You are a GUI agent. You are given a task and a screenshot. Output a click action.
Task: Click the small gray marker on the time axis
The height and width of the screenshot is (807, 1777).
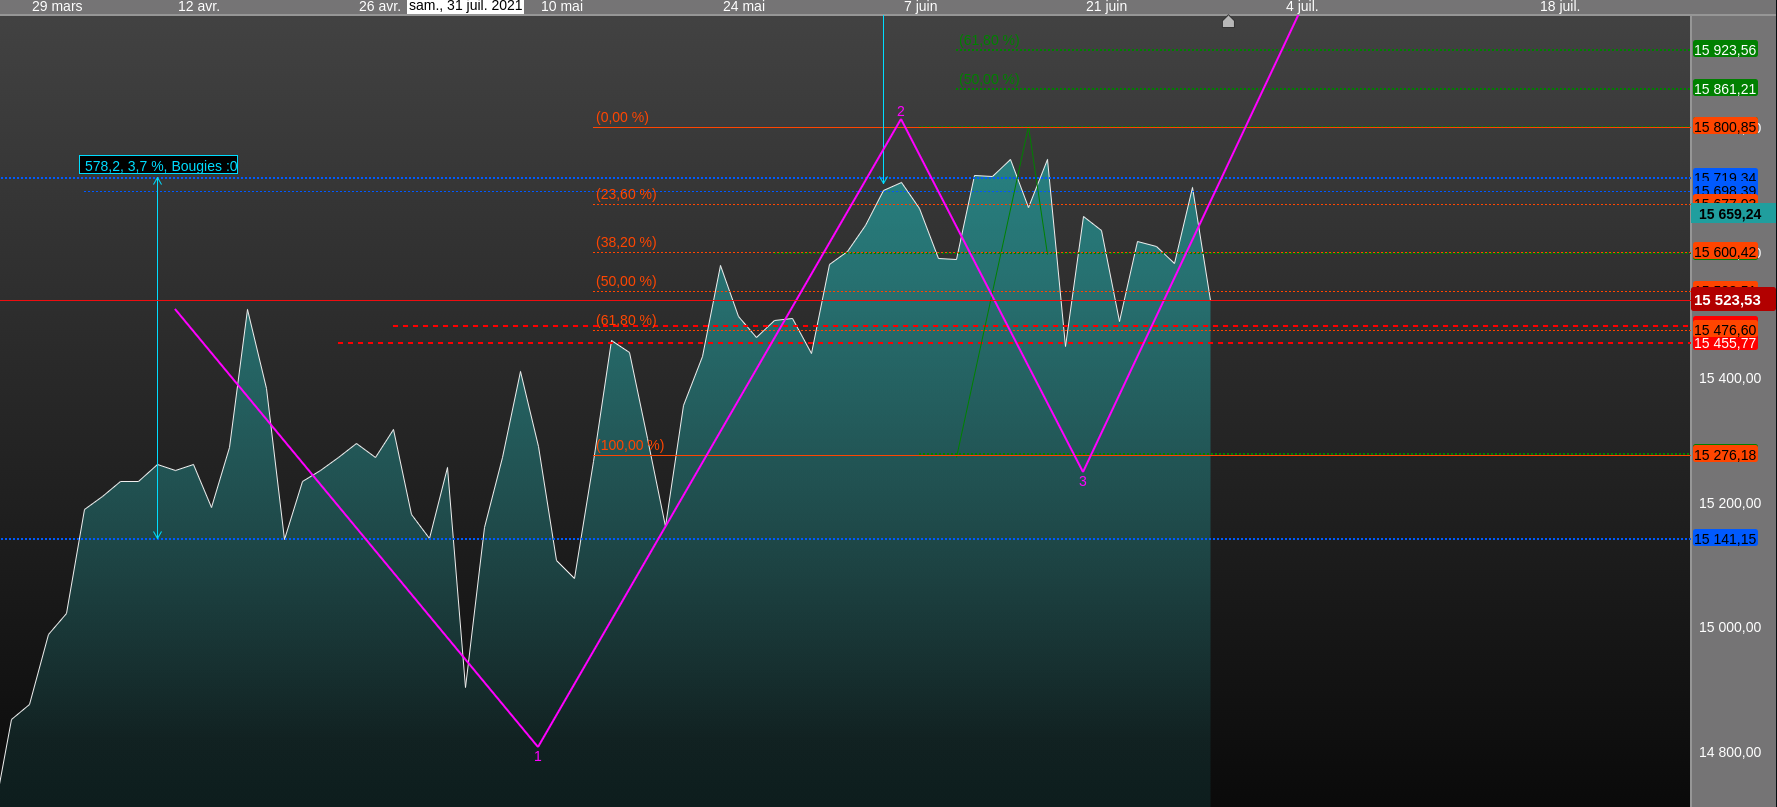point(1228,21)
